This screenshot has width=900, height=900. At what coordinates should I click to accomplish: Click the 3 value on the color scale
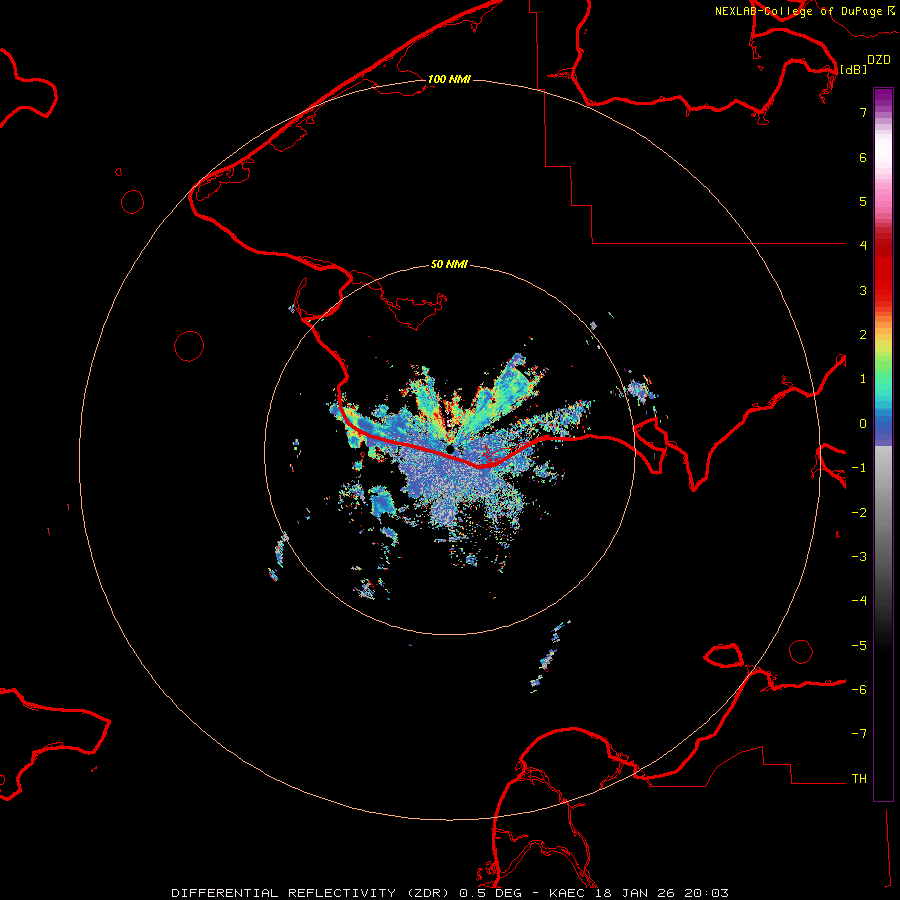pos(863,290)
